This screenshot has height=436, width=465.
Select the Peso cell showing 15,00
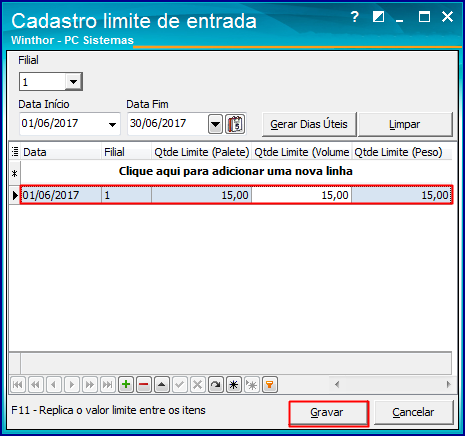[x=402, y=195]
